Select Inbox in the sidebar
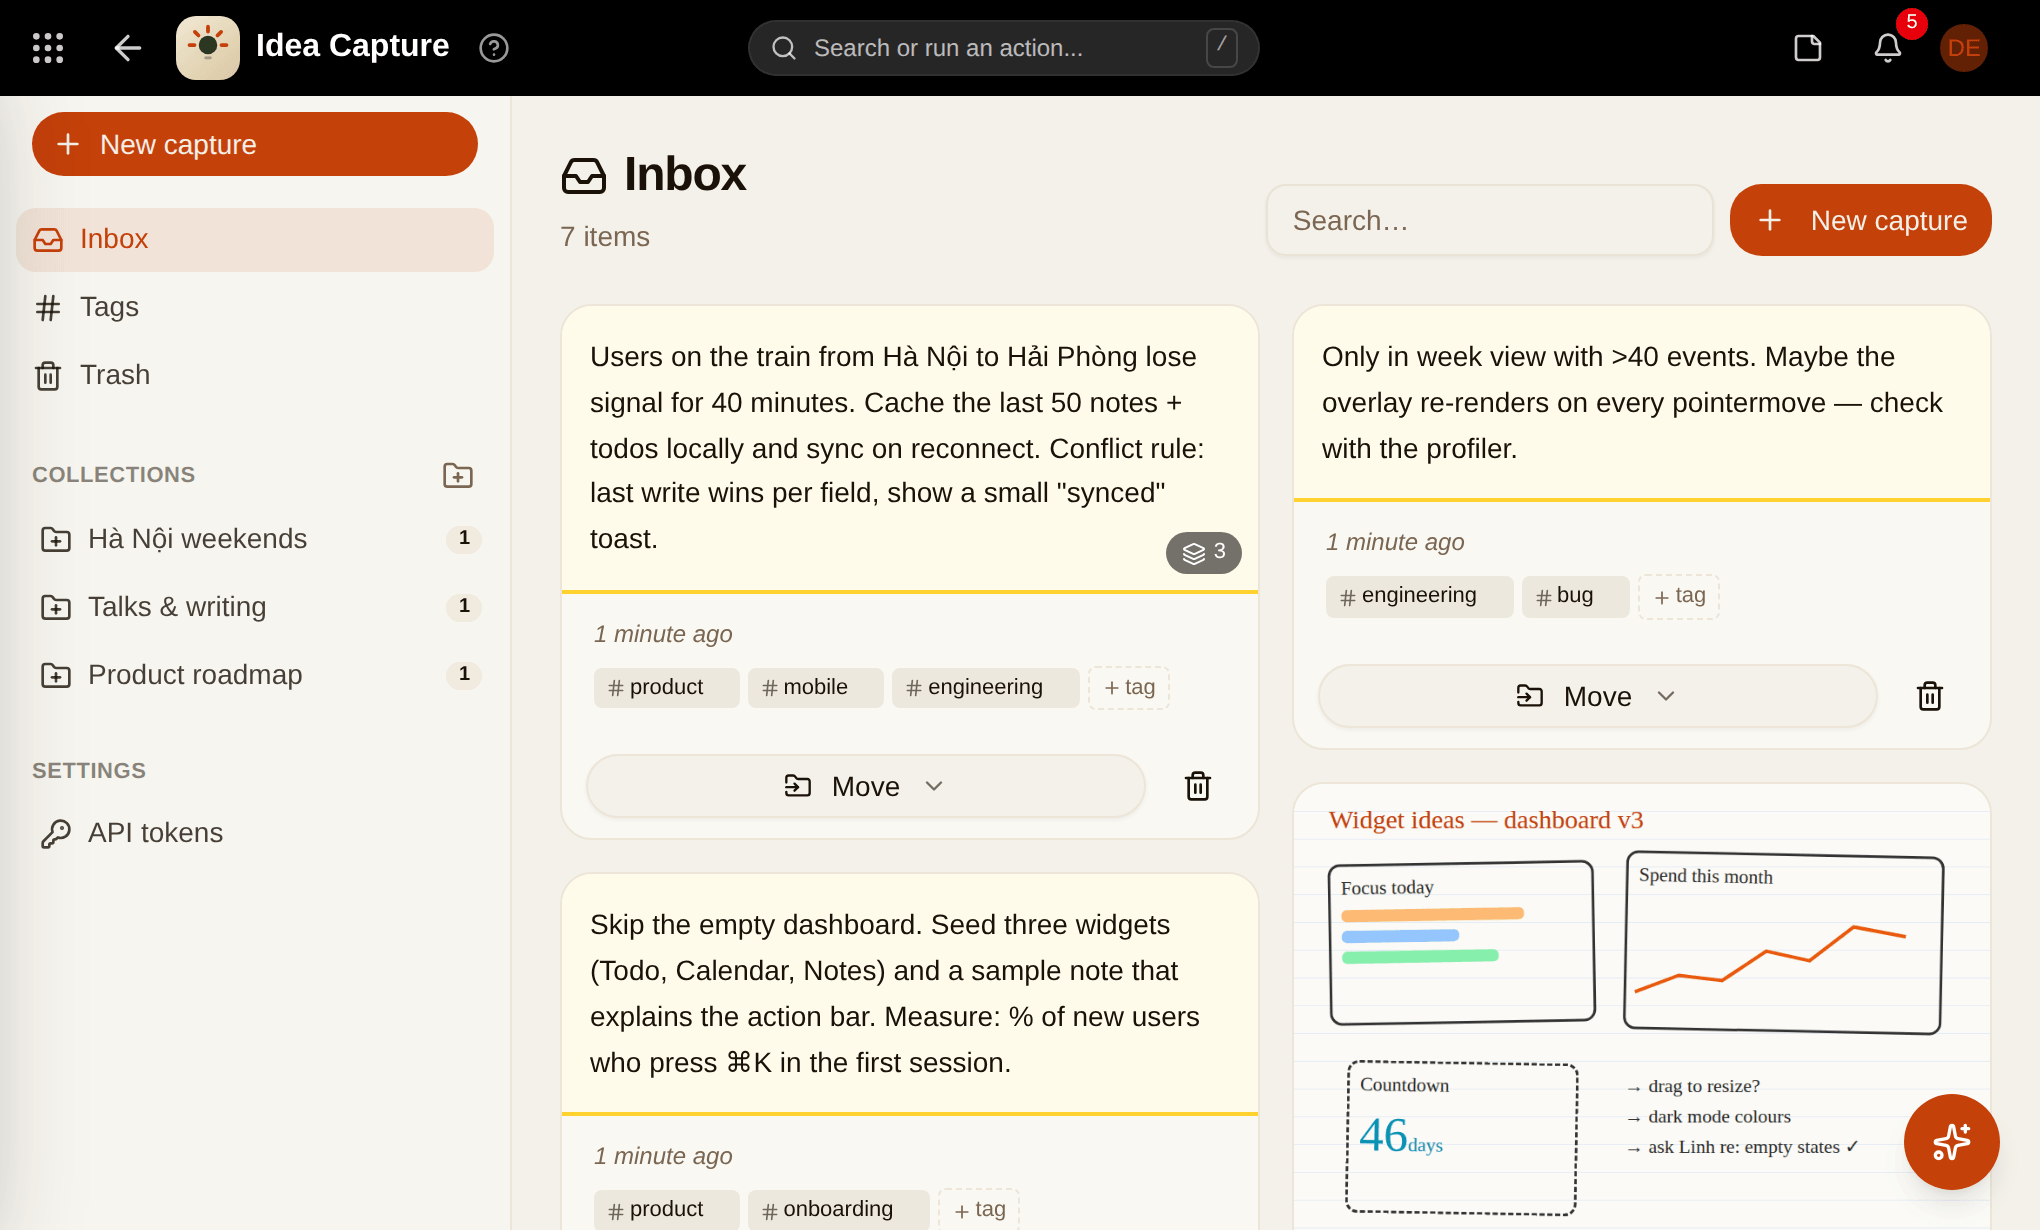Viewport: 2040px width, 1230px height. [x=255, y=240]
